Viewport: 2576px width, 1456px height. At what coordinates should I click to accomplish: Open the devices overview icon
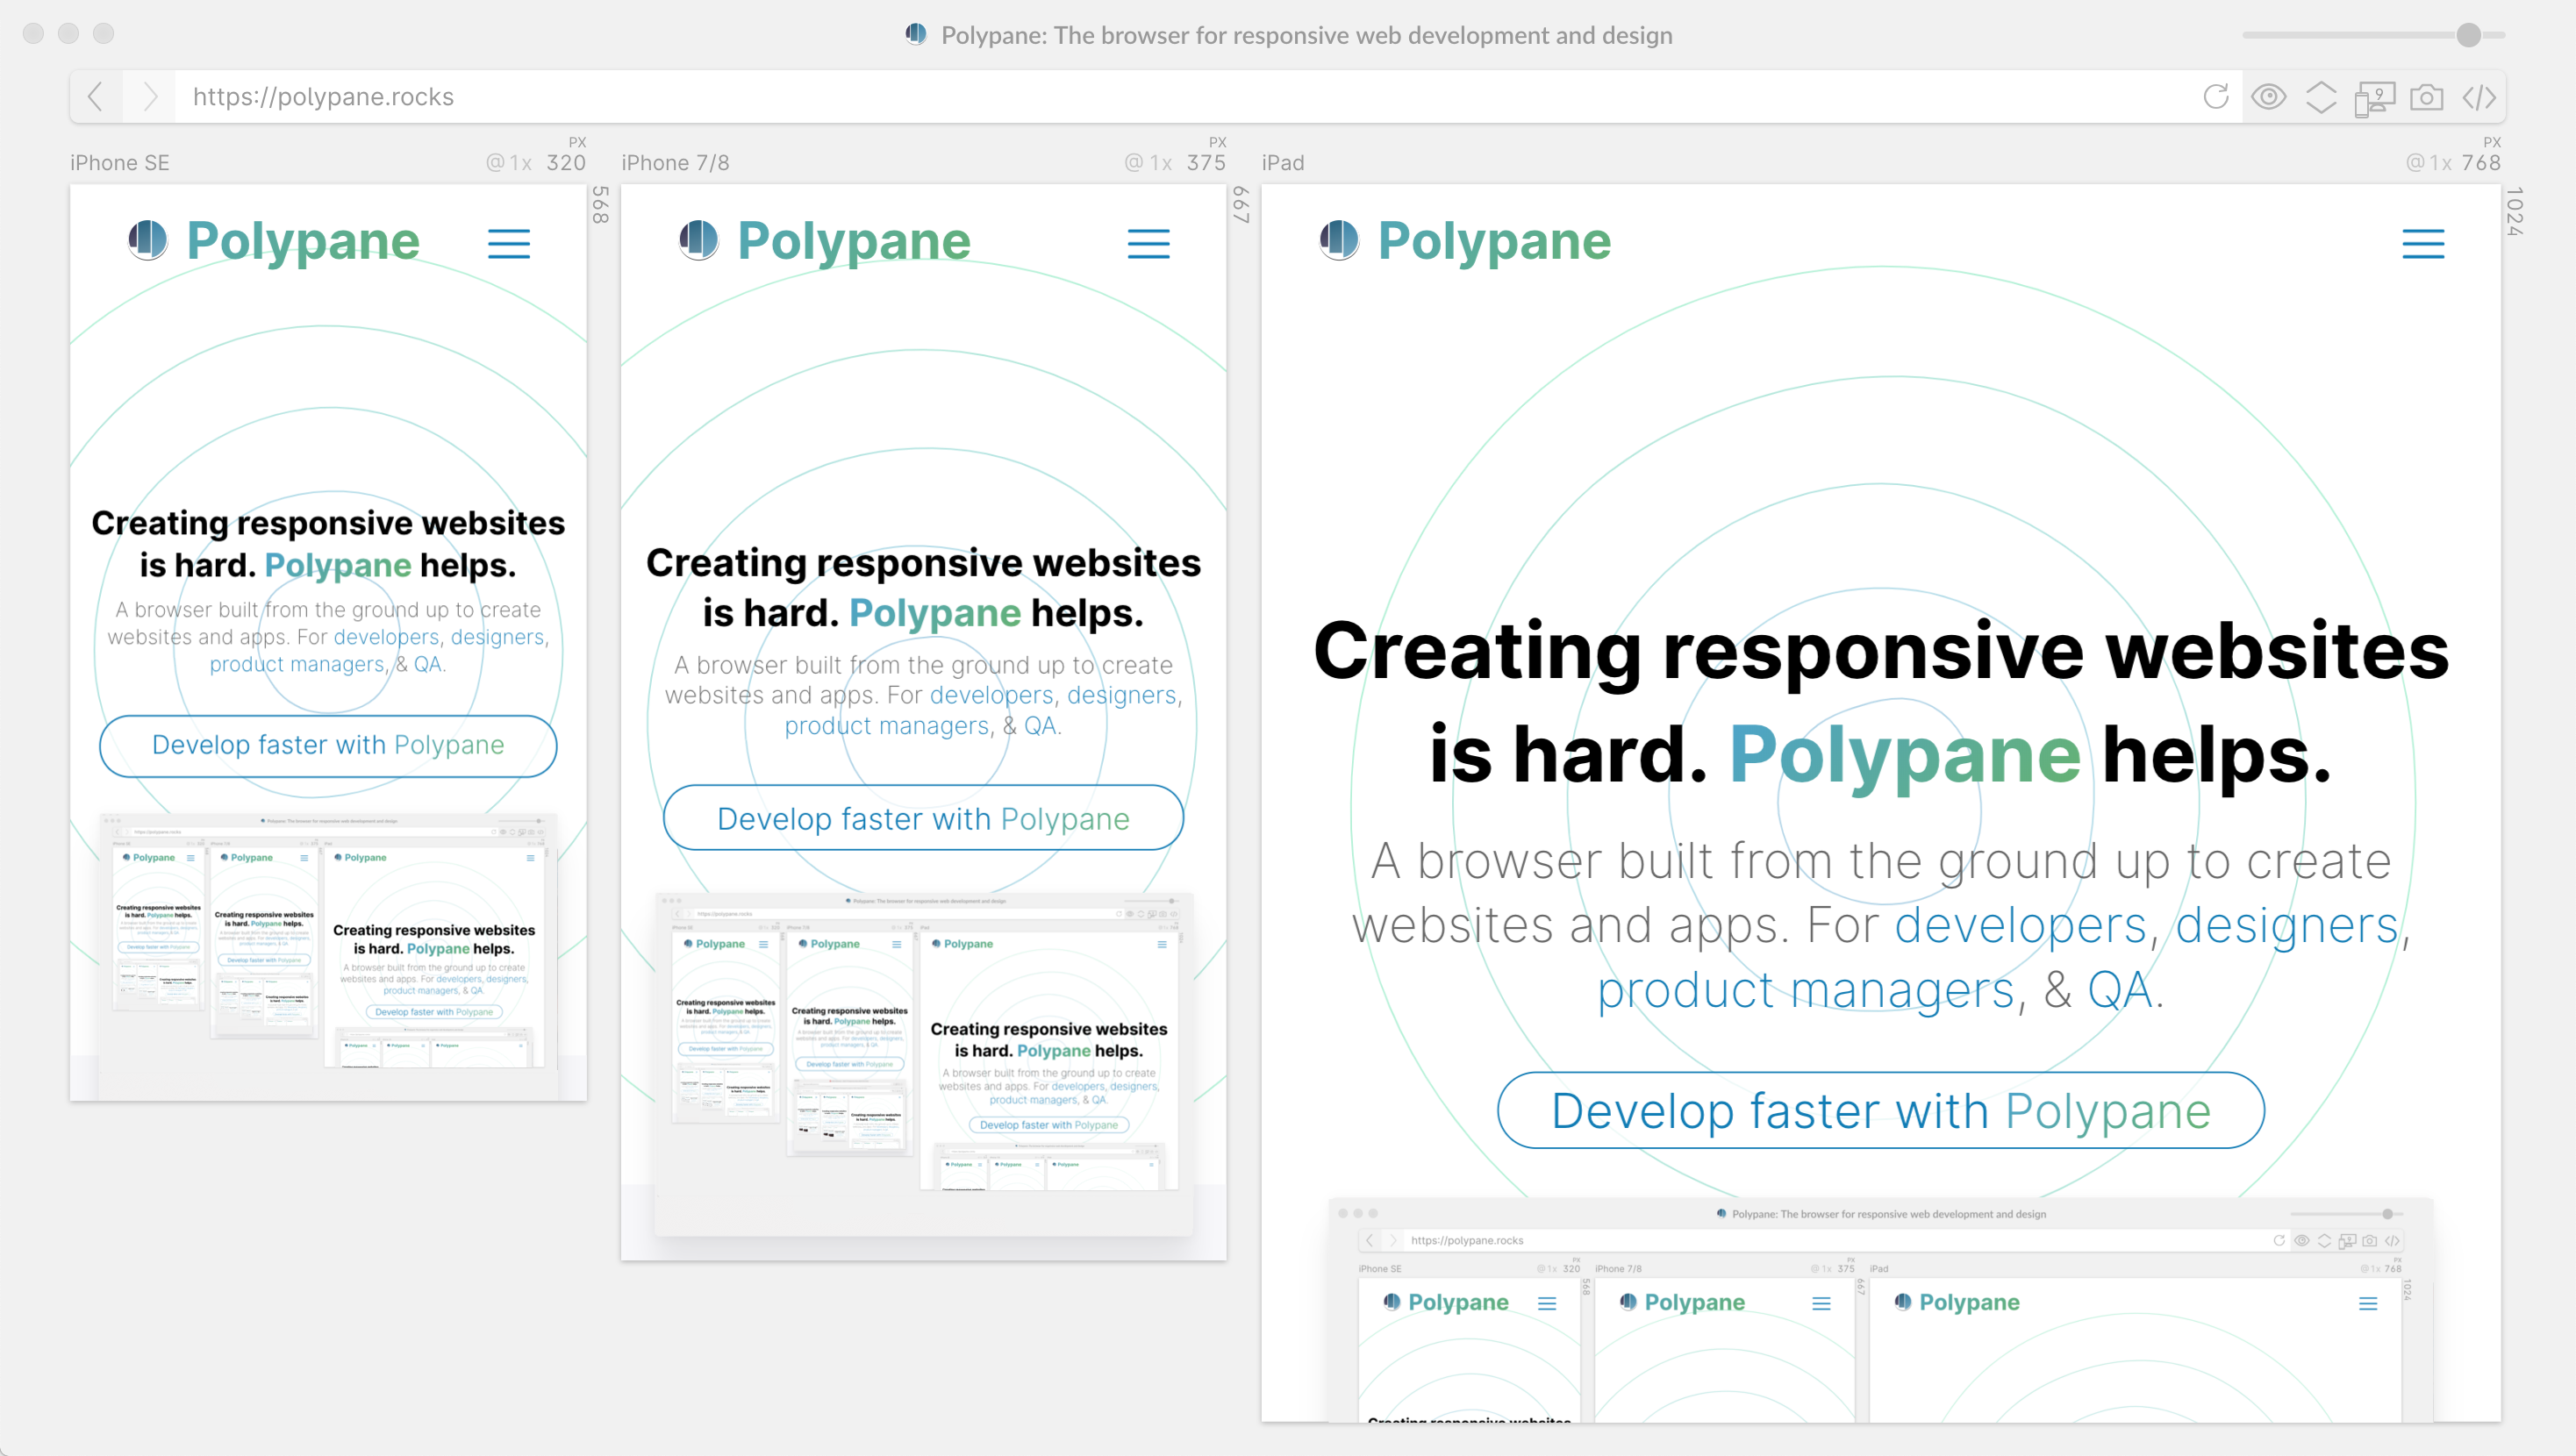[x=2374, y=98]
